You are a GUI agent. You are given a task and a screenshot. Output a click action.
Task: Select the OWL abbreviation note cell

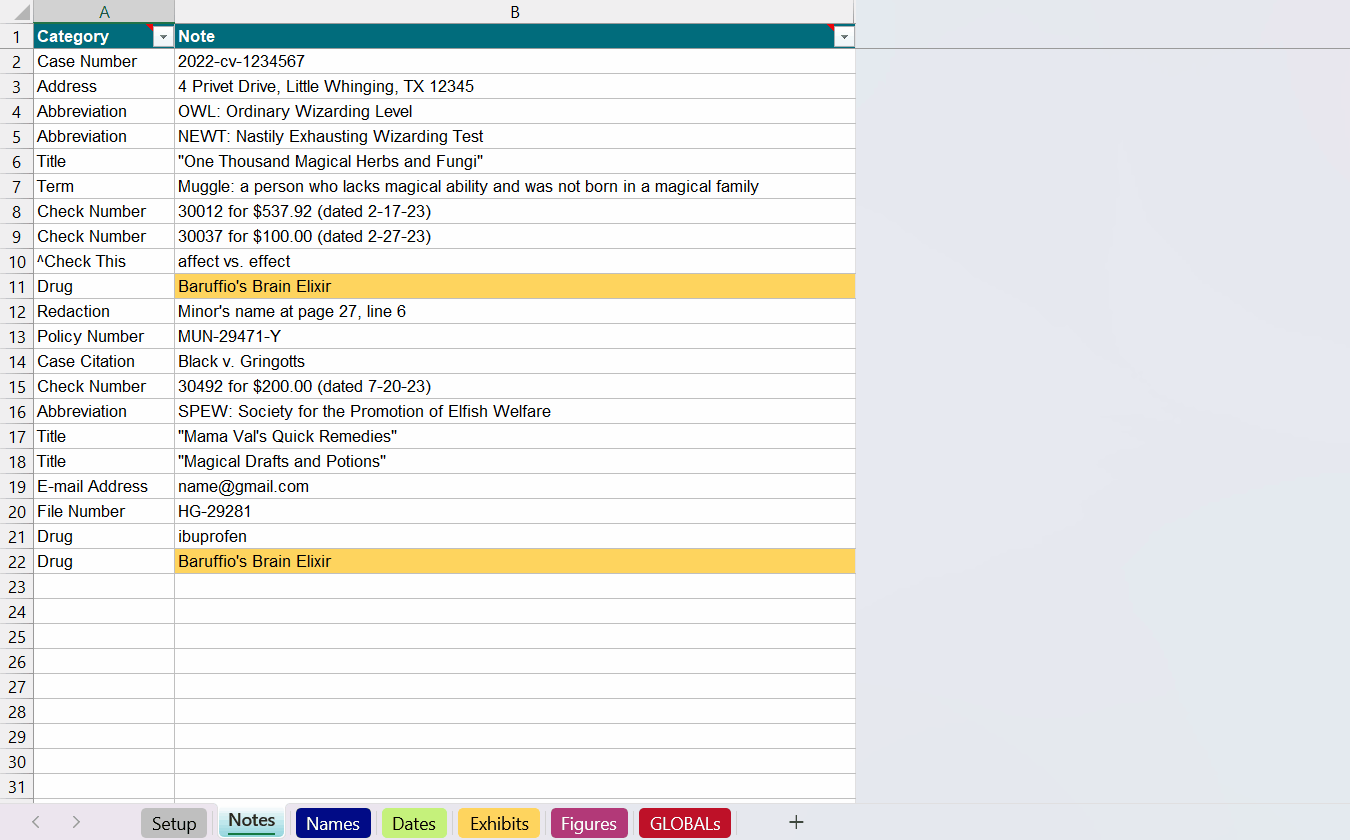[x=515, y=111]
